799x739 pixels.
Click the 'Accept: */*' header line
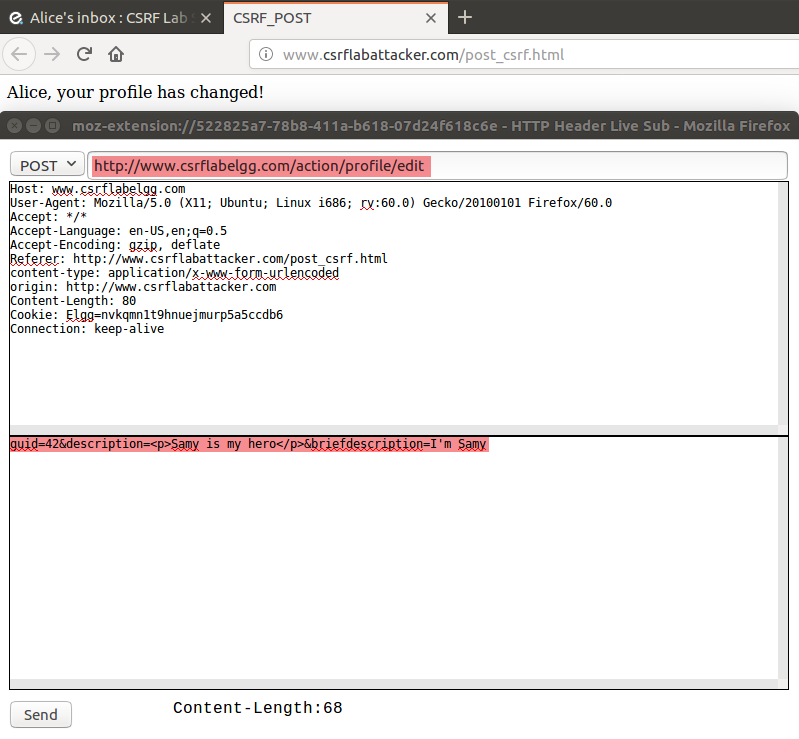[x=48, y=217]
